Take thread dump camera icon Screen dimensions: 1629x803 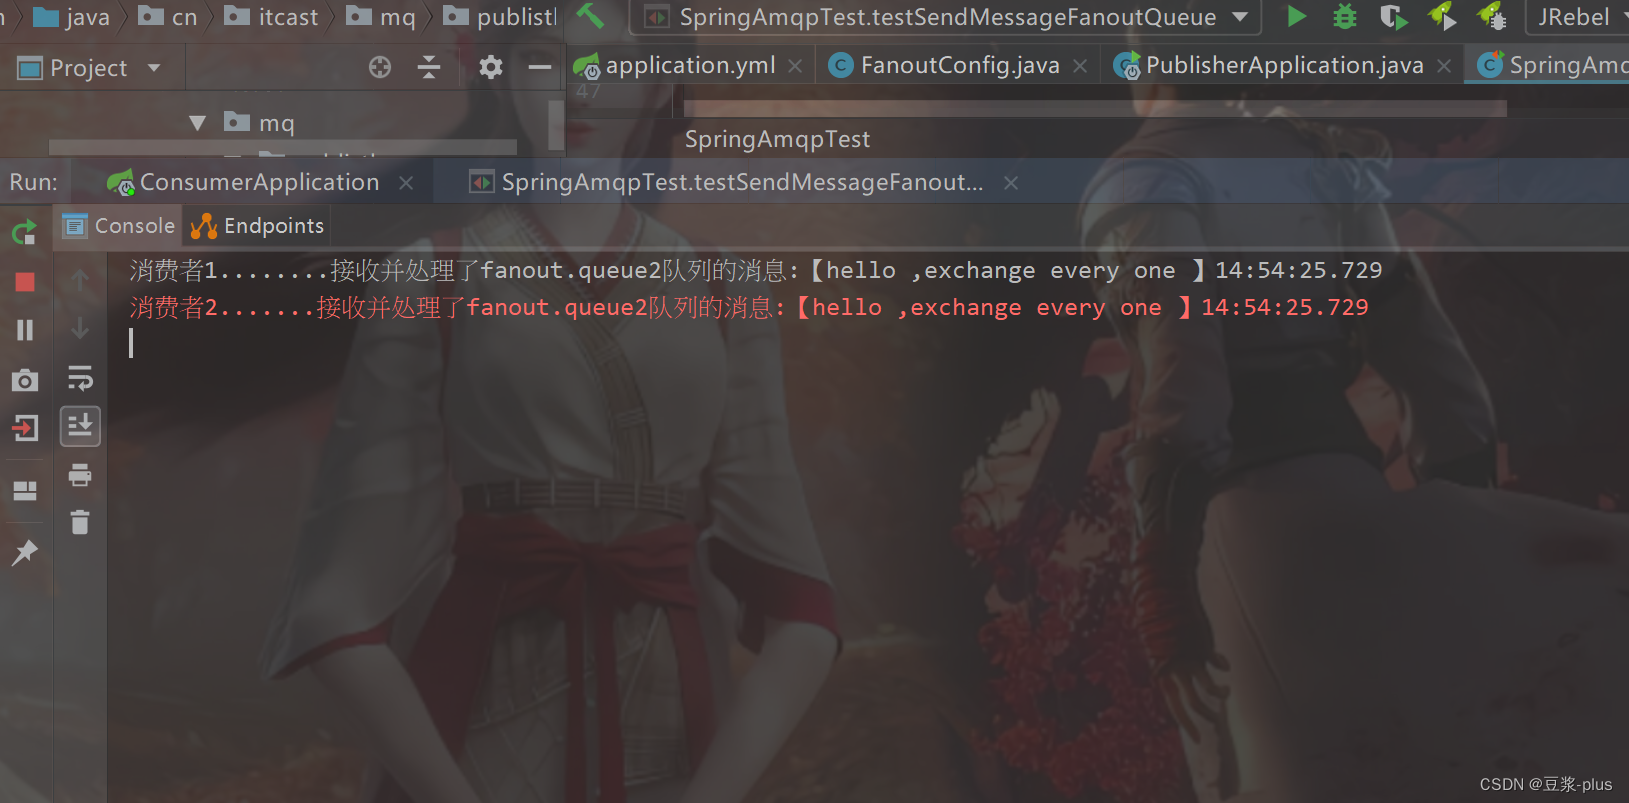pyautogui.click(x=25, y=380)
